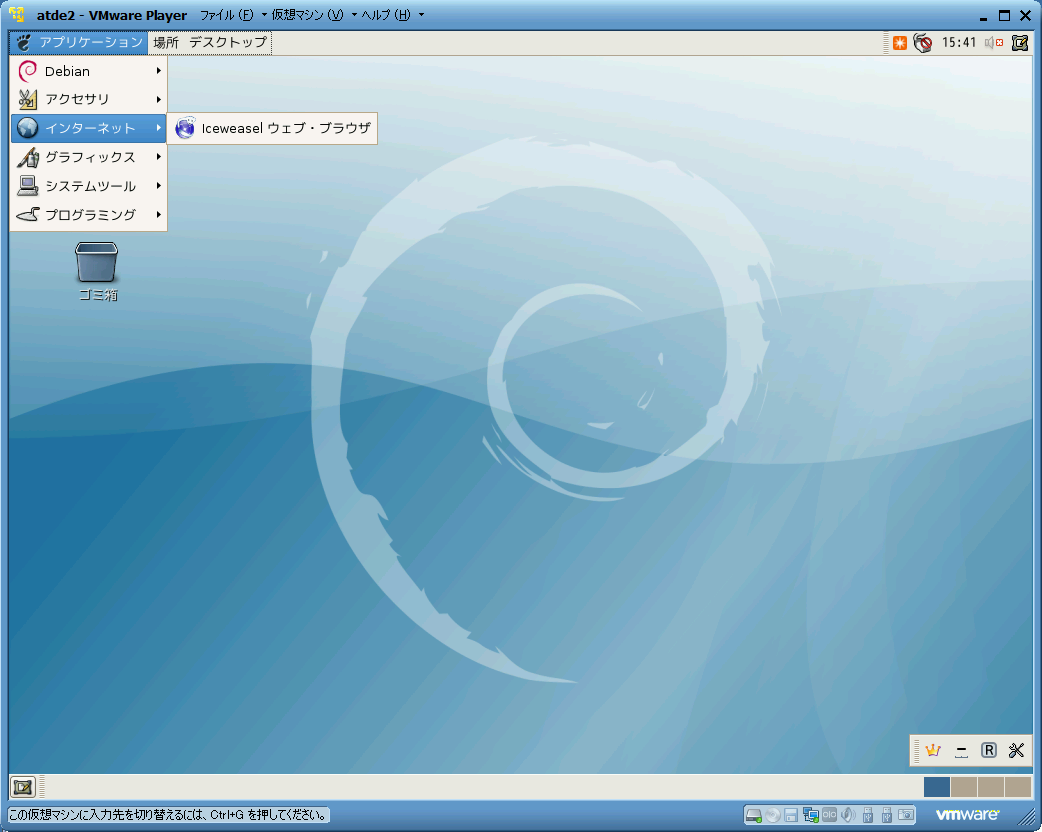The width and height of the screenshot is (1042, 832).
Task: Open the デスクトップ menu in the panel
Action: tap(228, 43)
